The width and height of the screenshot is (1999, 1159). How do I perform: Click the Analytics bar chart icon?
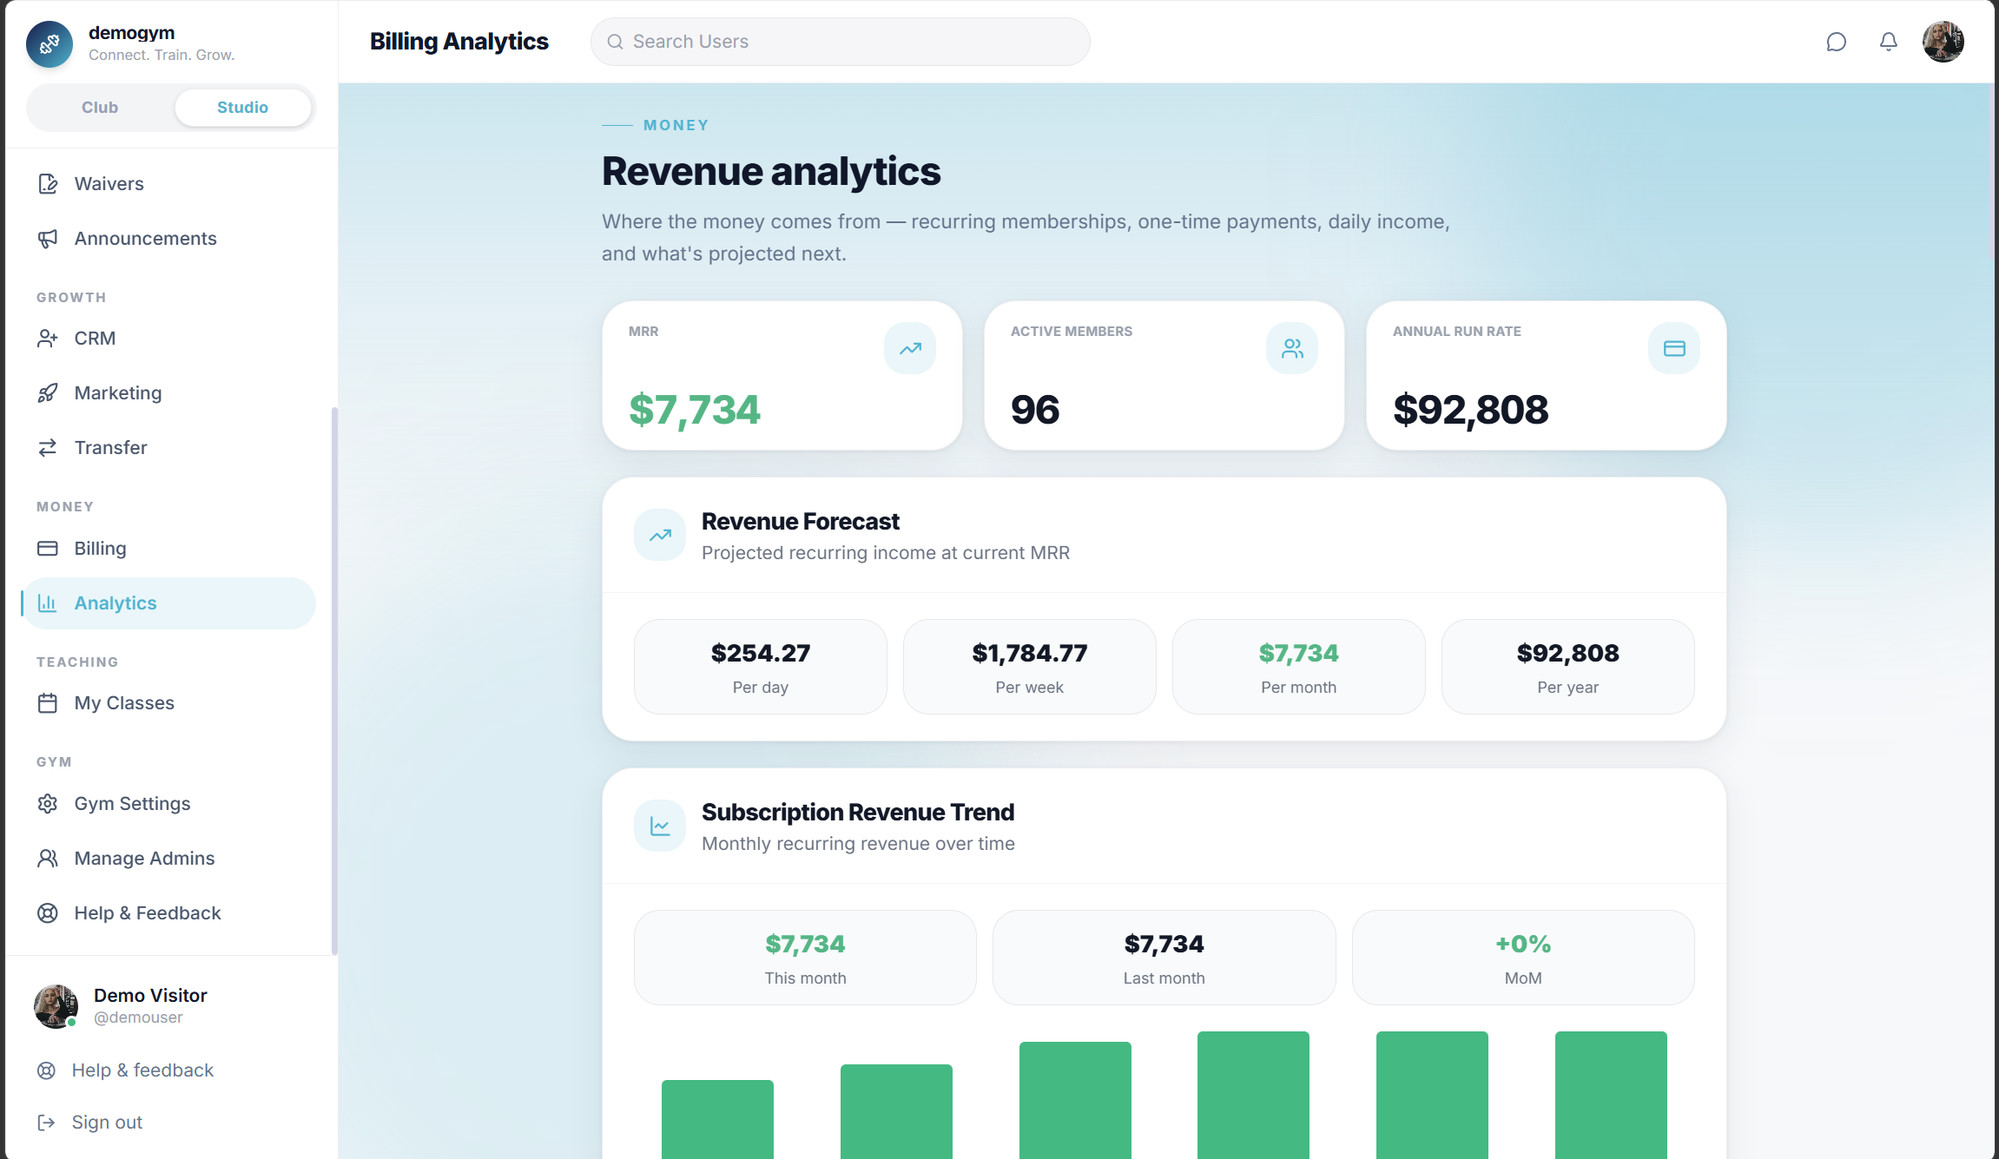coord(47,603)
